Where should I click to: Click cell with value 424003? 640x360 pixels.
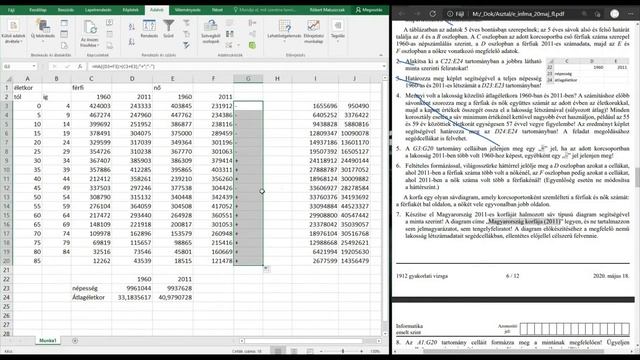point(91,106)
